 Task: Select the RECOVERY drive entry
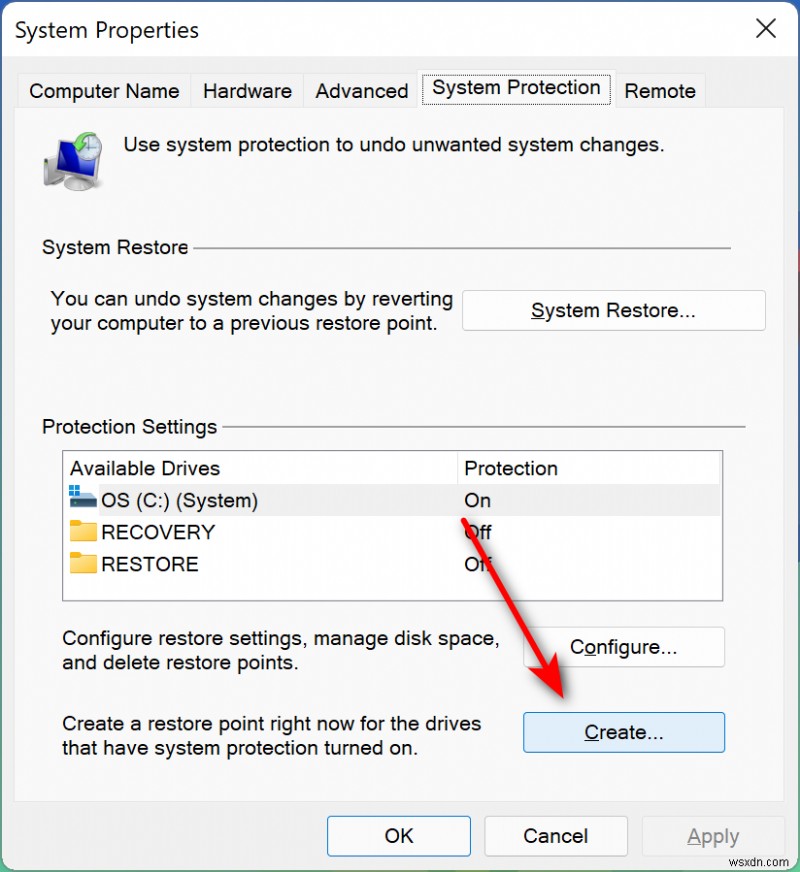pos(250,532)
